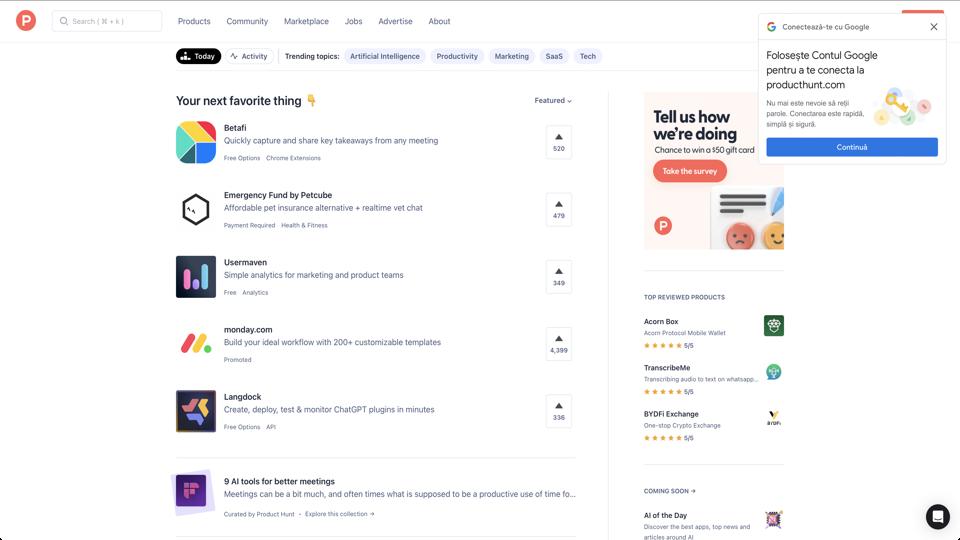Upvote the Betafi product

[559, 142]
